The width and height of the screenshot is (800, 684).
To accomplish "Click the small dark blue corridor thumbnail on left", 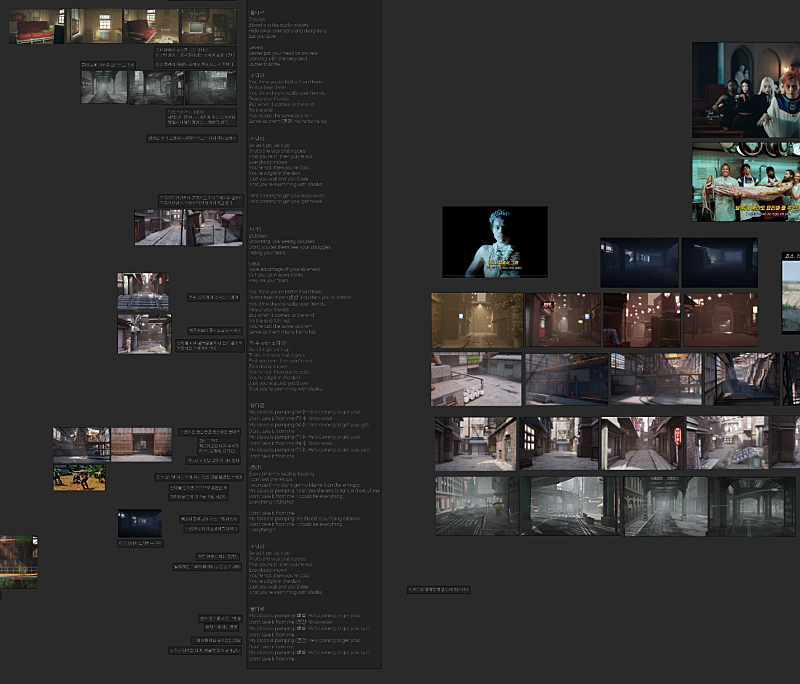I will click(x=139, y=523).
